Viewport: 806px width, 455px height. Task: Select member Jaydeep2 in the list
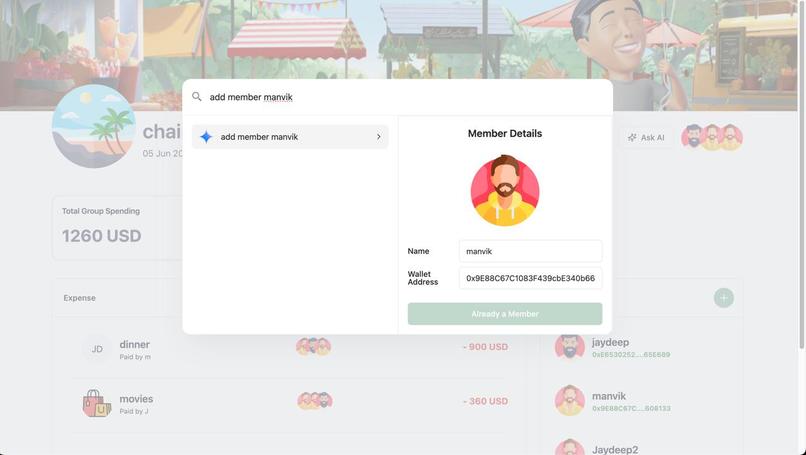click(643, 448)
